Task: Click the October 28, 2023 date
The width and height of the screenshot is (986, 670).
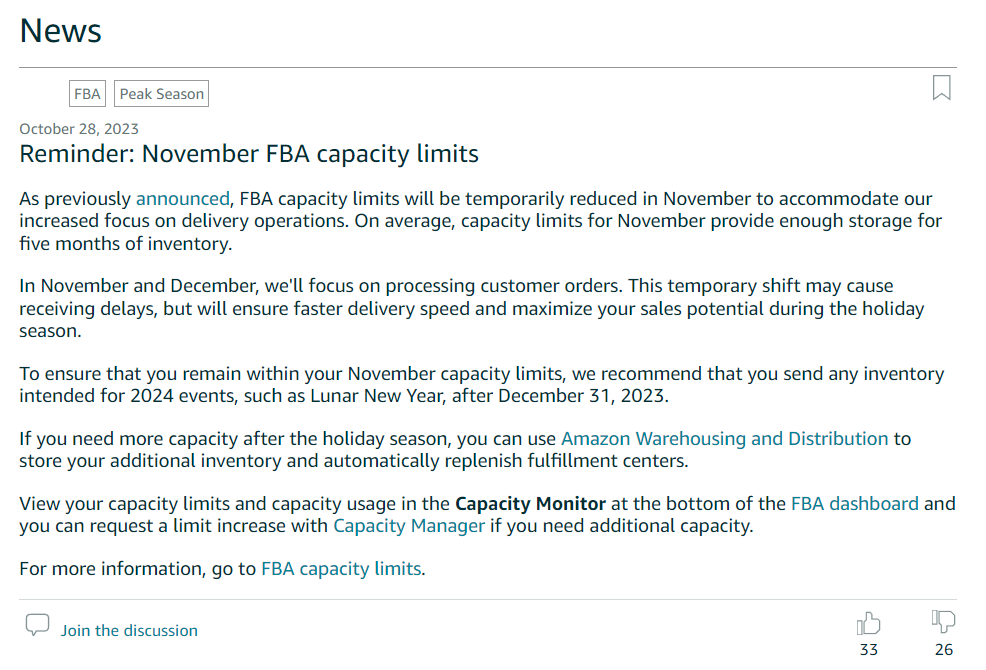Action: (x=79, y=129)
